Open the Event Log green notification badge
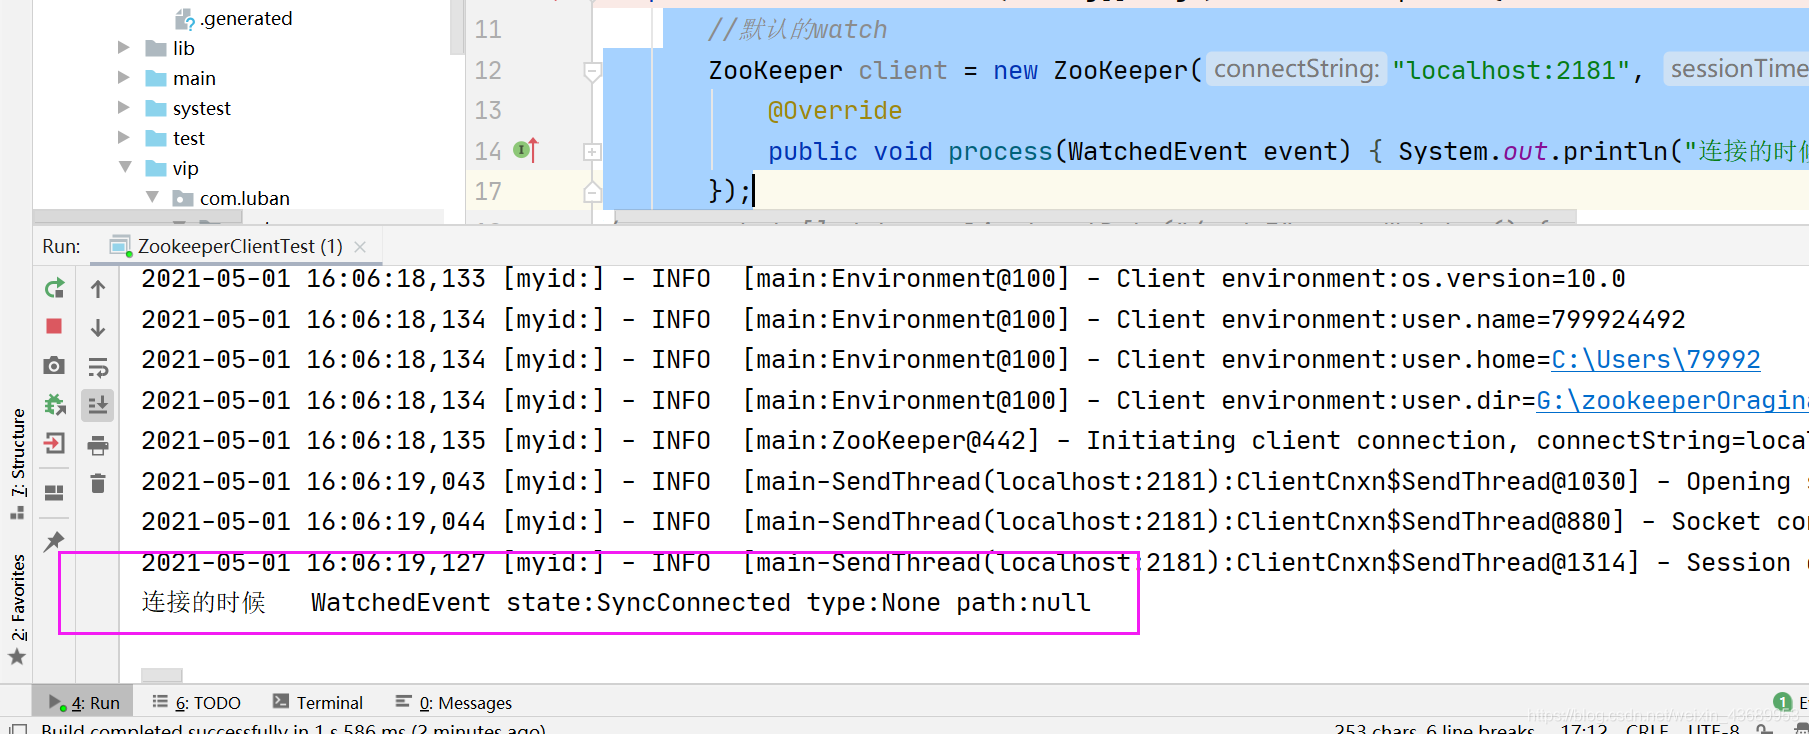 coord(1782,702)
